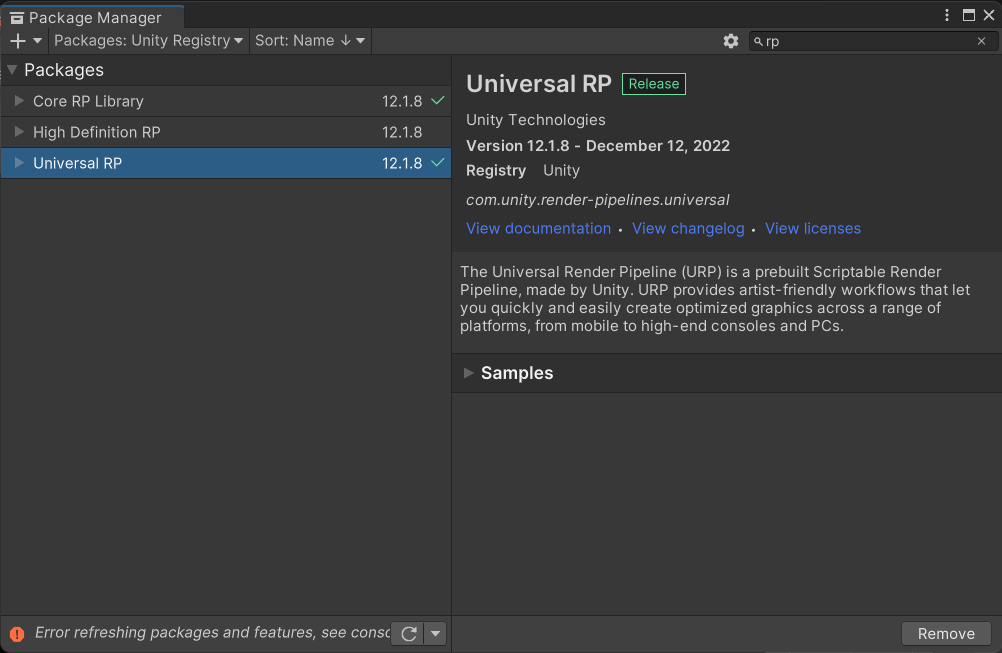
Task: Click the 12.1.8 version of High Definition RP
Action: pyautogui.click(x=402, y=132)
